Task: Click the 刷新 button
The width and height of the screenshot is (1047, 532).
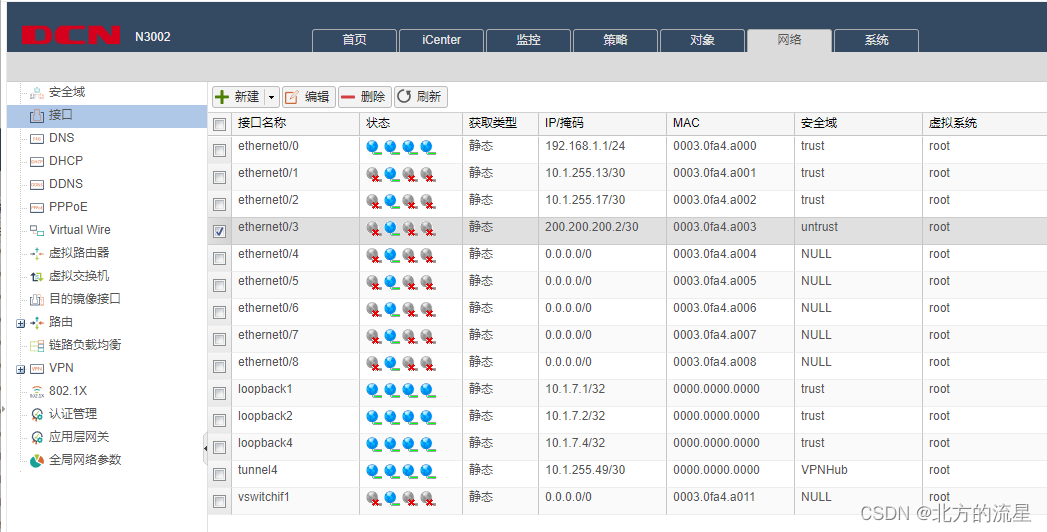Action: 421,97
